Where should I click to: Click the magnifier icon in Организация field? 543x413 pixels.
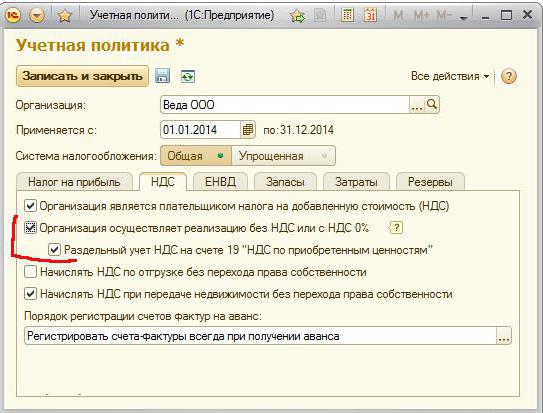[x=432, y=104]
